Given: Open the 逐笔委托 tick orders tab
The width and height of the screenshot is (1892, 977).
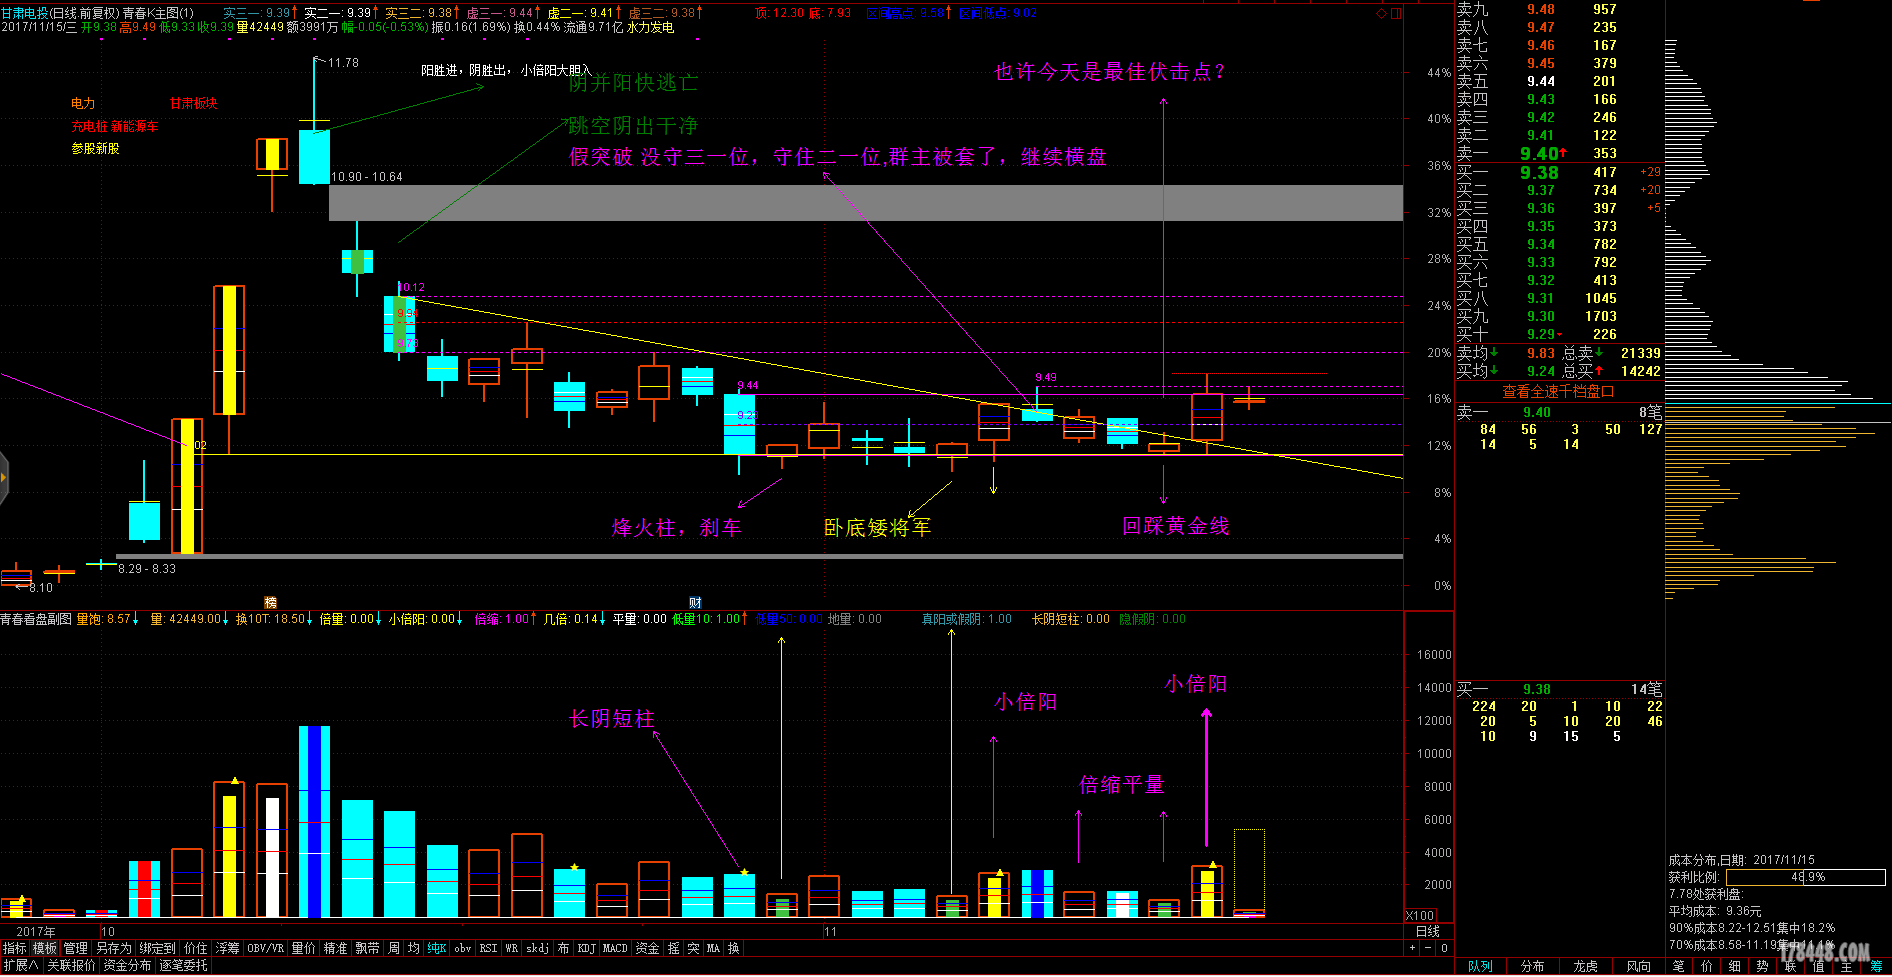Looking at the screenshot, I should click(183, 965).
